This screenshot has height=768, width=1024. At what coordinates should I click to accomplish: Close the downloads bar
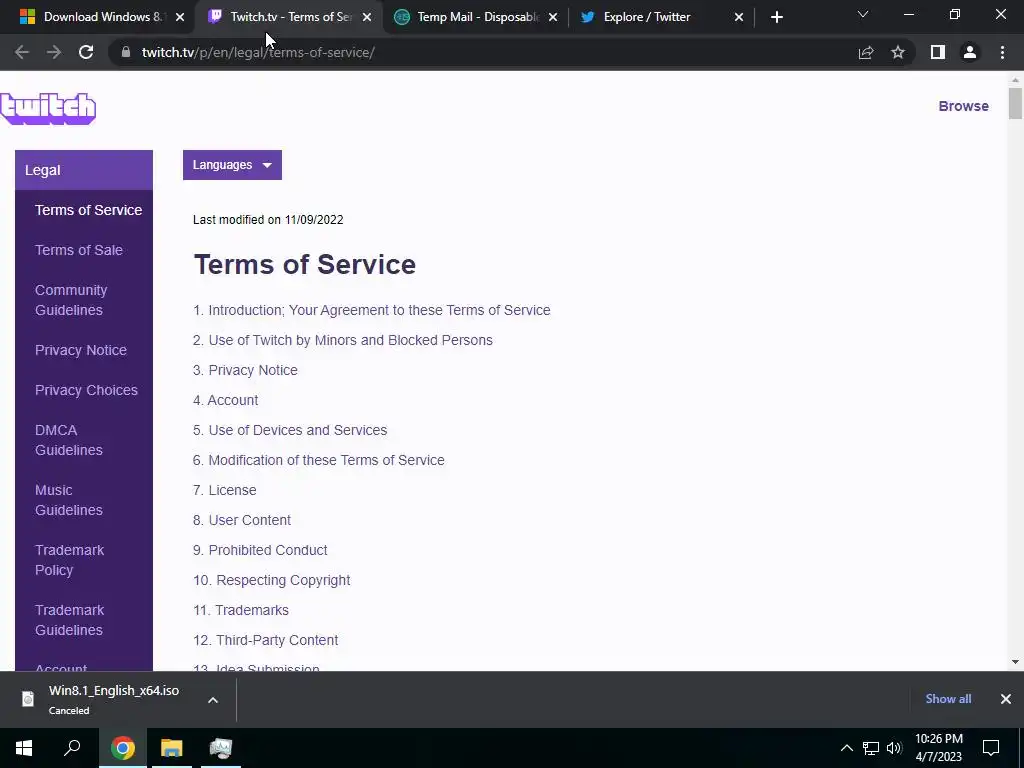pos(1006,699)
